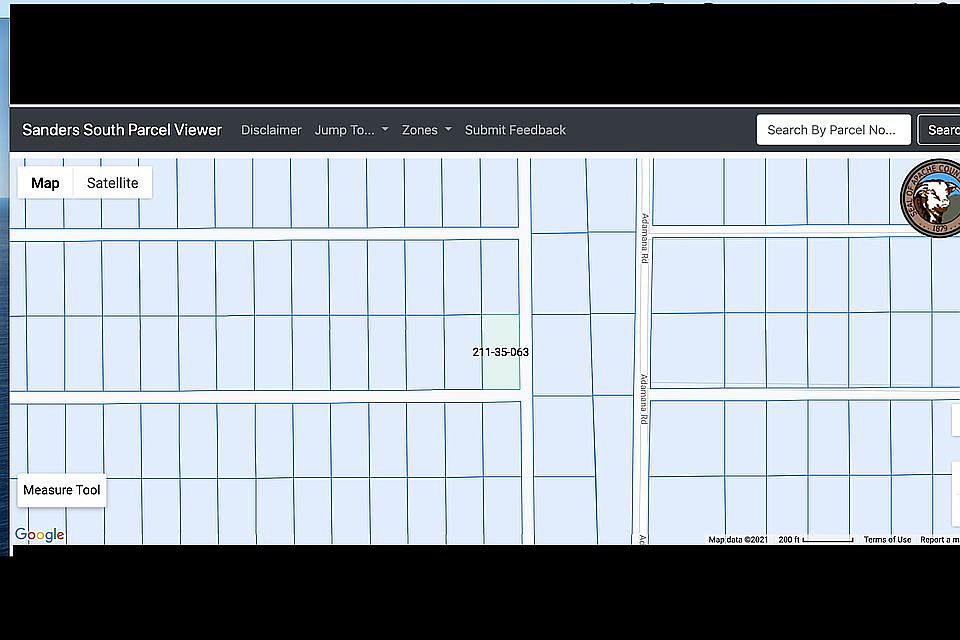This screenshot has width=960, height=640.
Task: Click the Map data ©2021 attribution text
Action: (738, 540)
